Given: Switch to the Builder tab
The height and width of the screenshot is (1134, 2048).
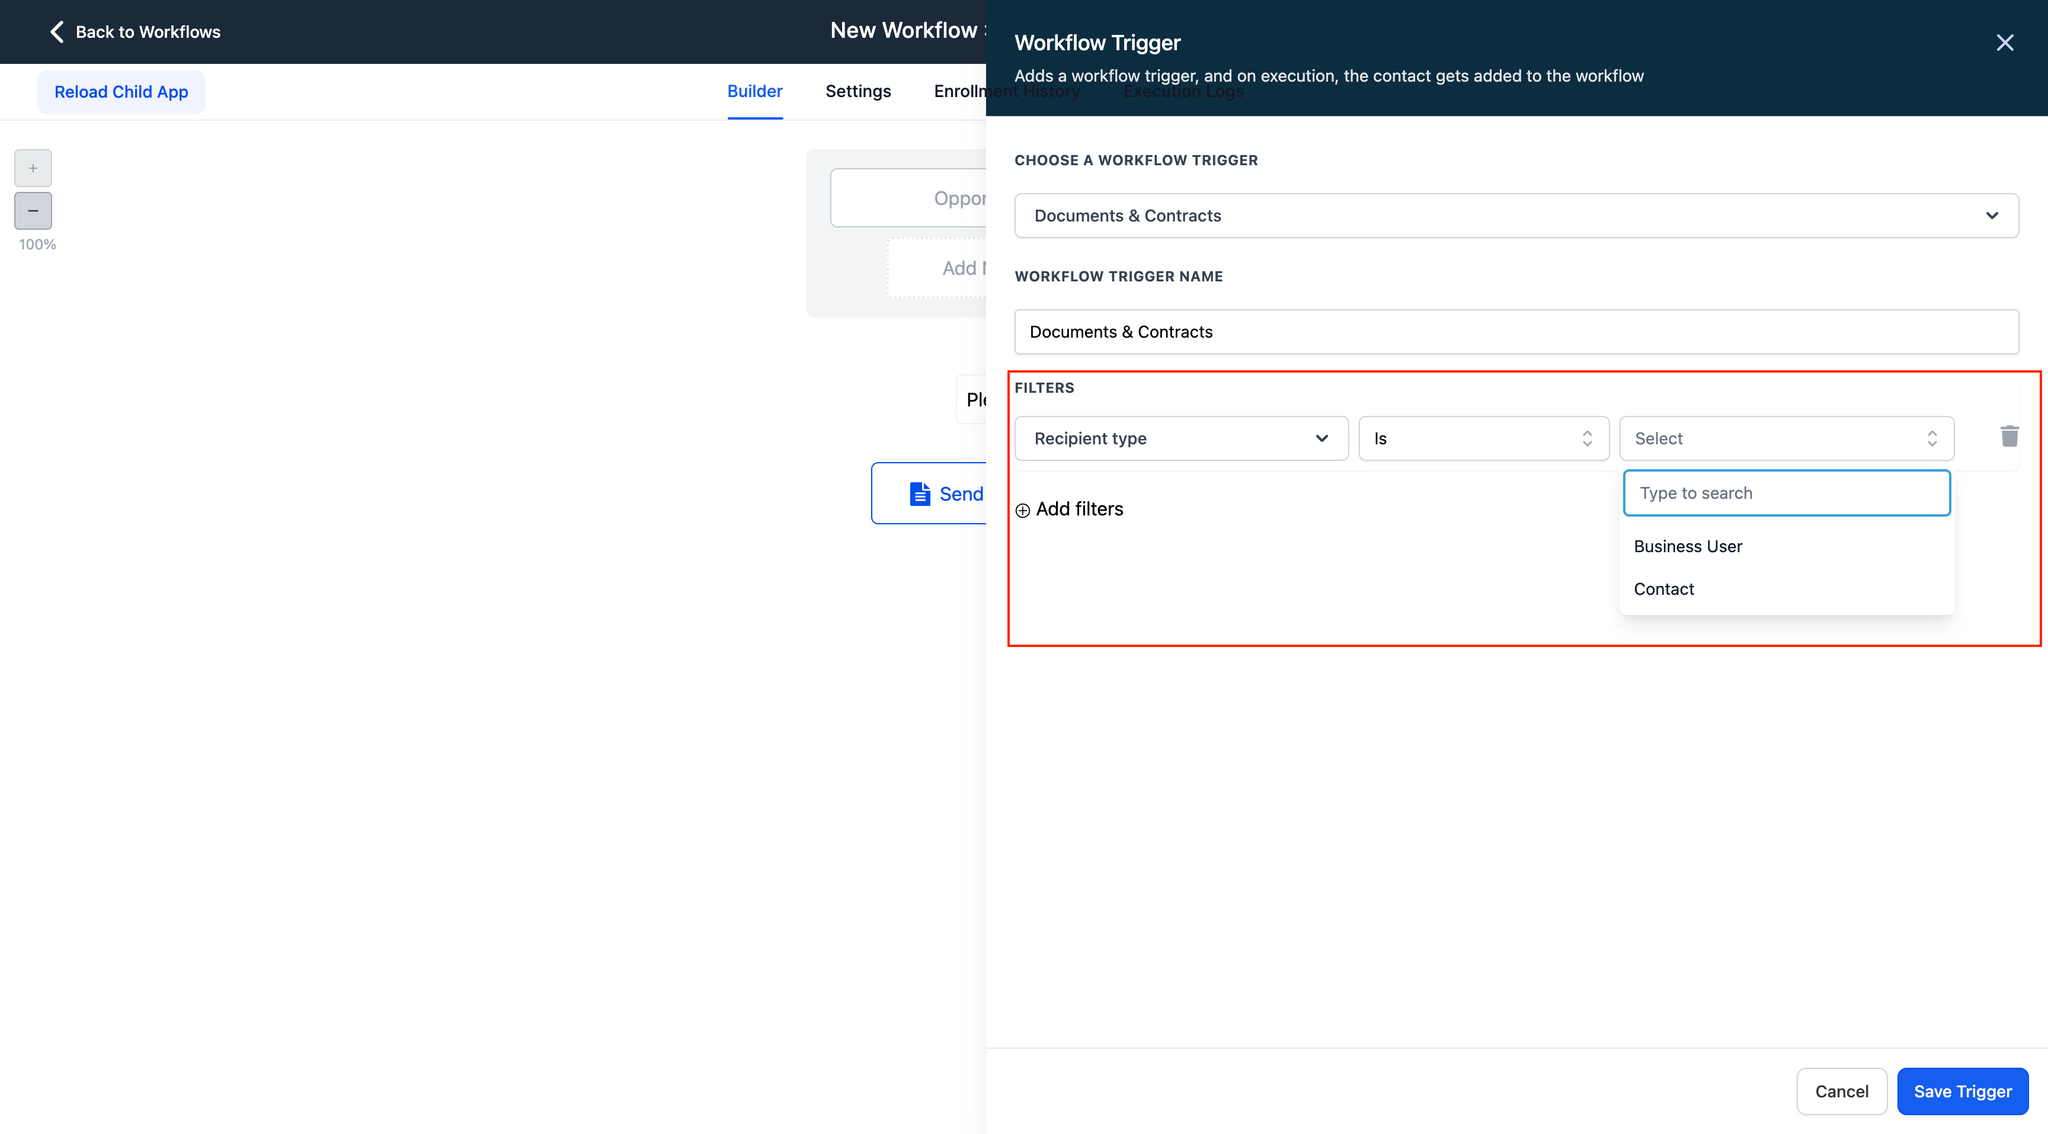Looking at the screenshot, I should (x=754, y=91).
